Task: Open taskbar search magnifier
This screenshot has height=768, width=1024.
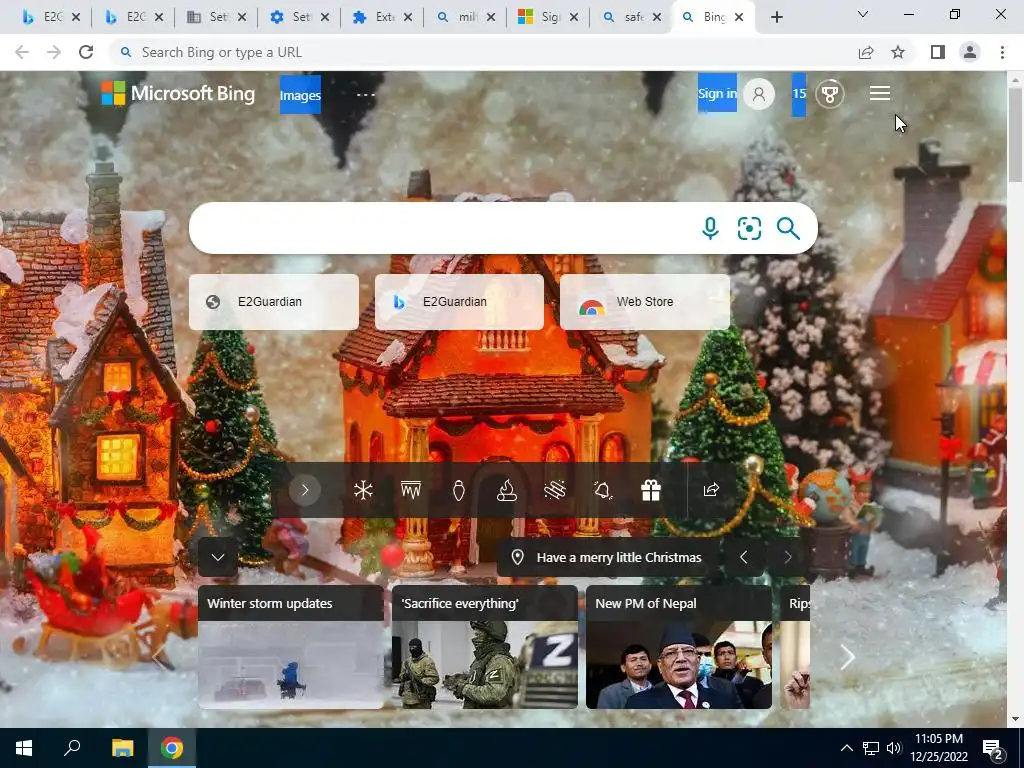Action: point(72,748)
